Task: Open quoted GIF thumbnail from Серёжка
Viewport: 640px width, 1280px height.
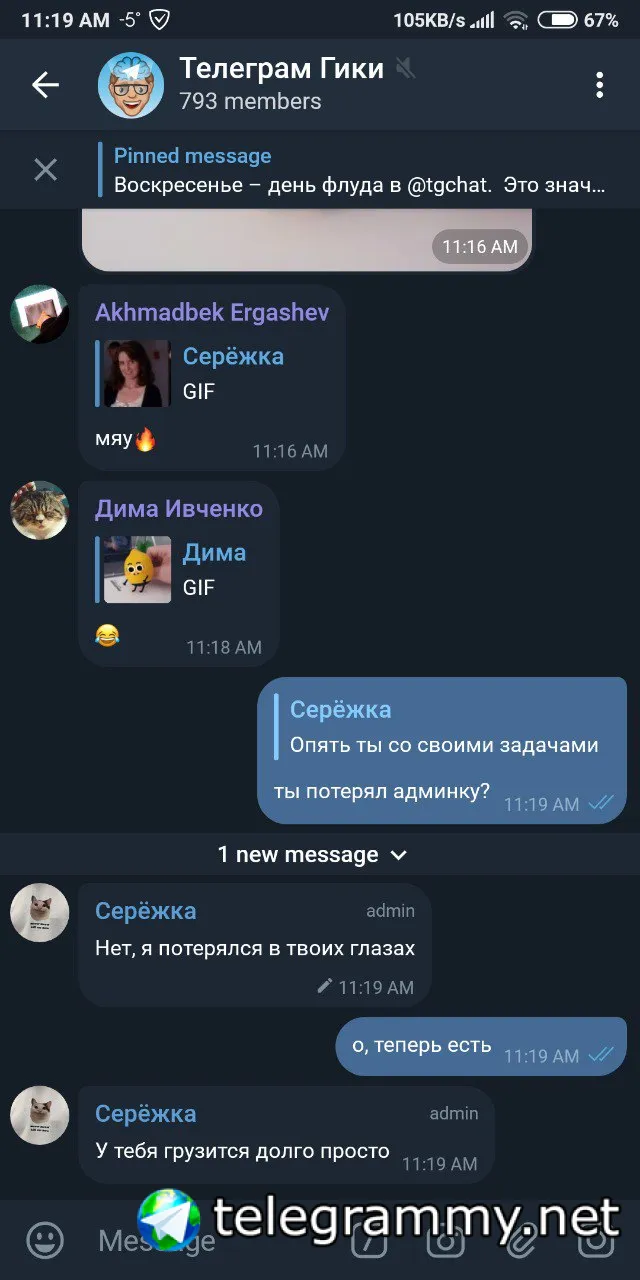Action: coord(137,373)
